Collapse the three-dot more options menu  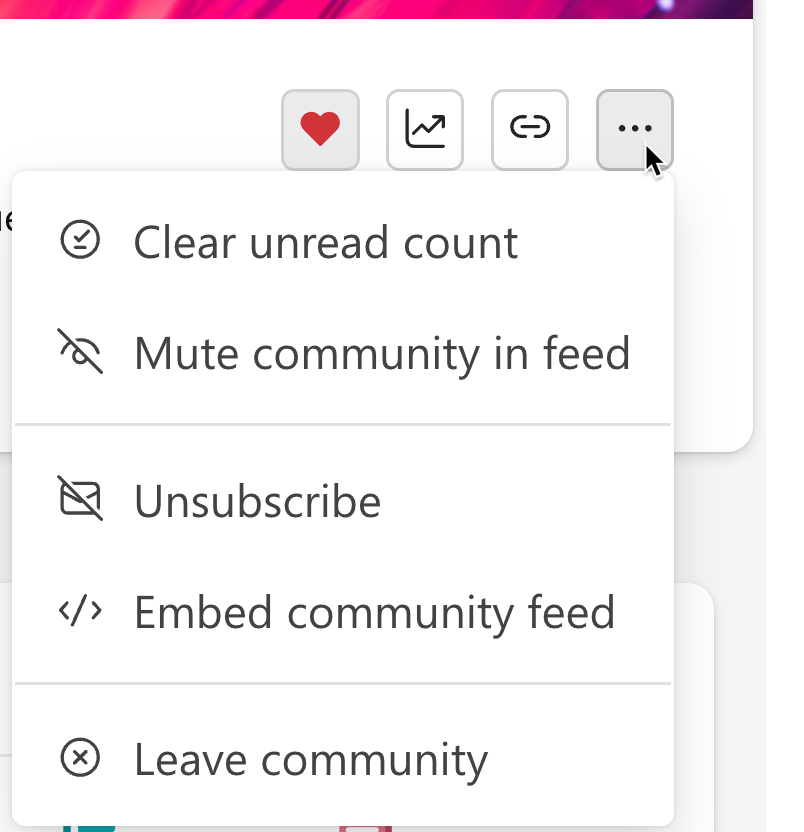point(635,129)
